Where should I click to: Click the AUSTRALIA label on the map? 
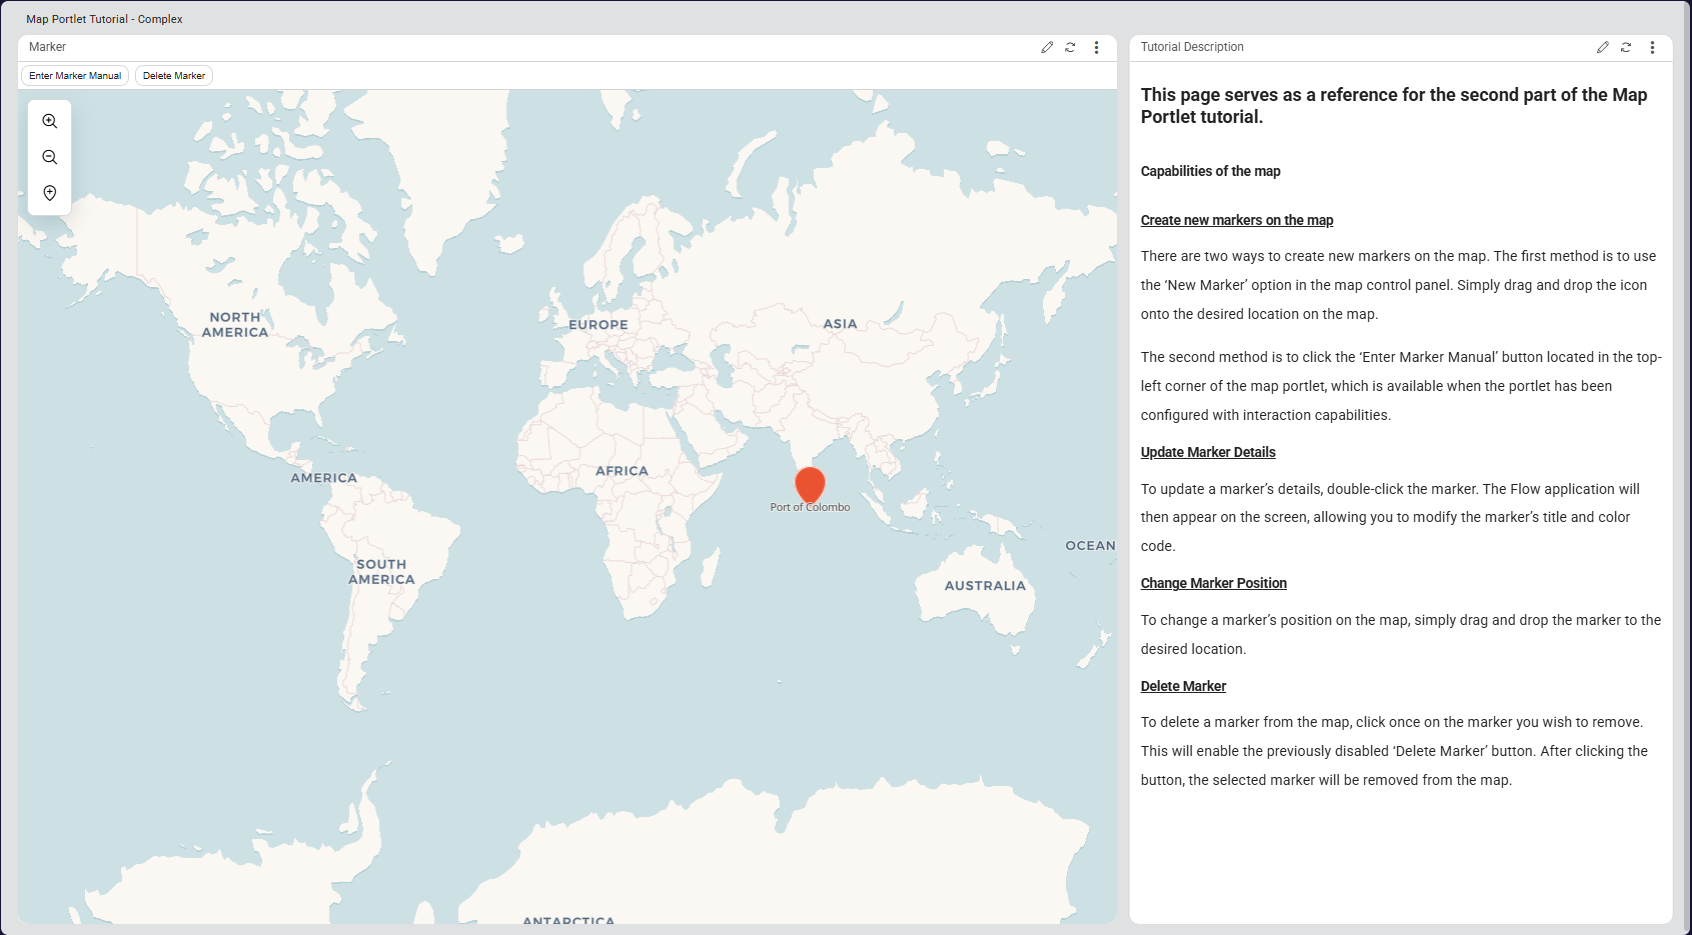985,586
